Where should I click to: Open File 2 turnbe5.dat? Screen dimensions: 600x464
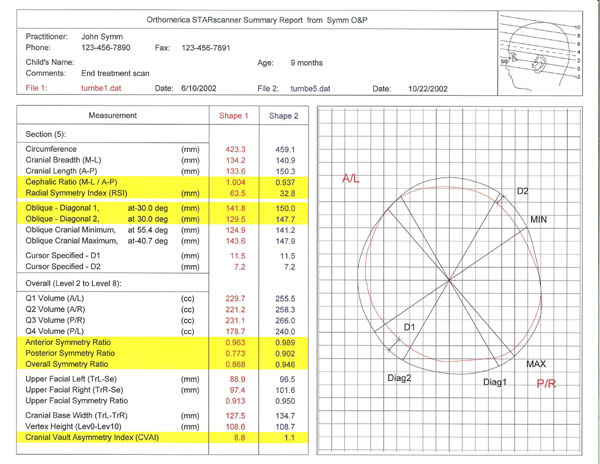coord(310,89)
